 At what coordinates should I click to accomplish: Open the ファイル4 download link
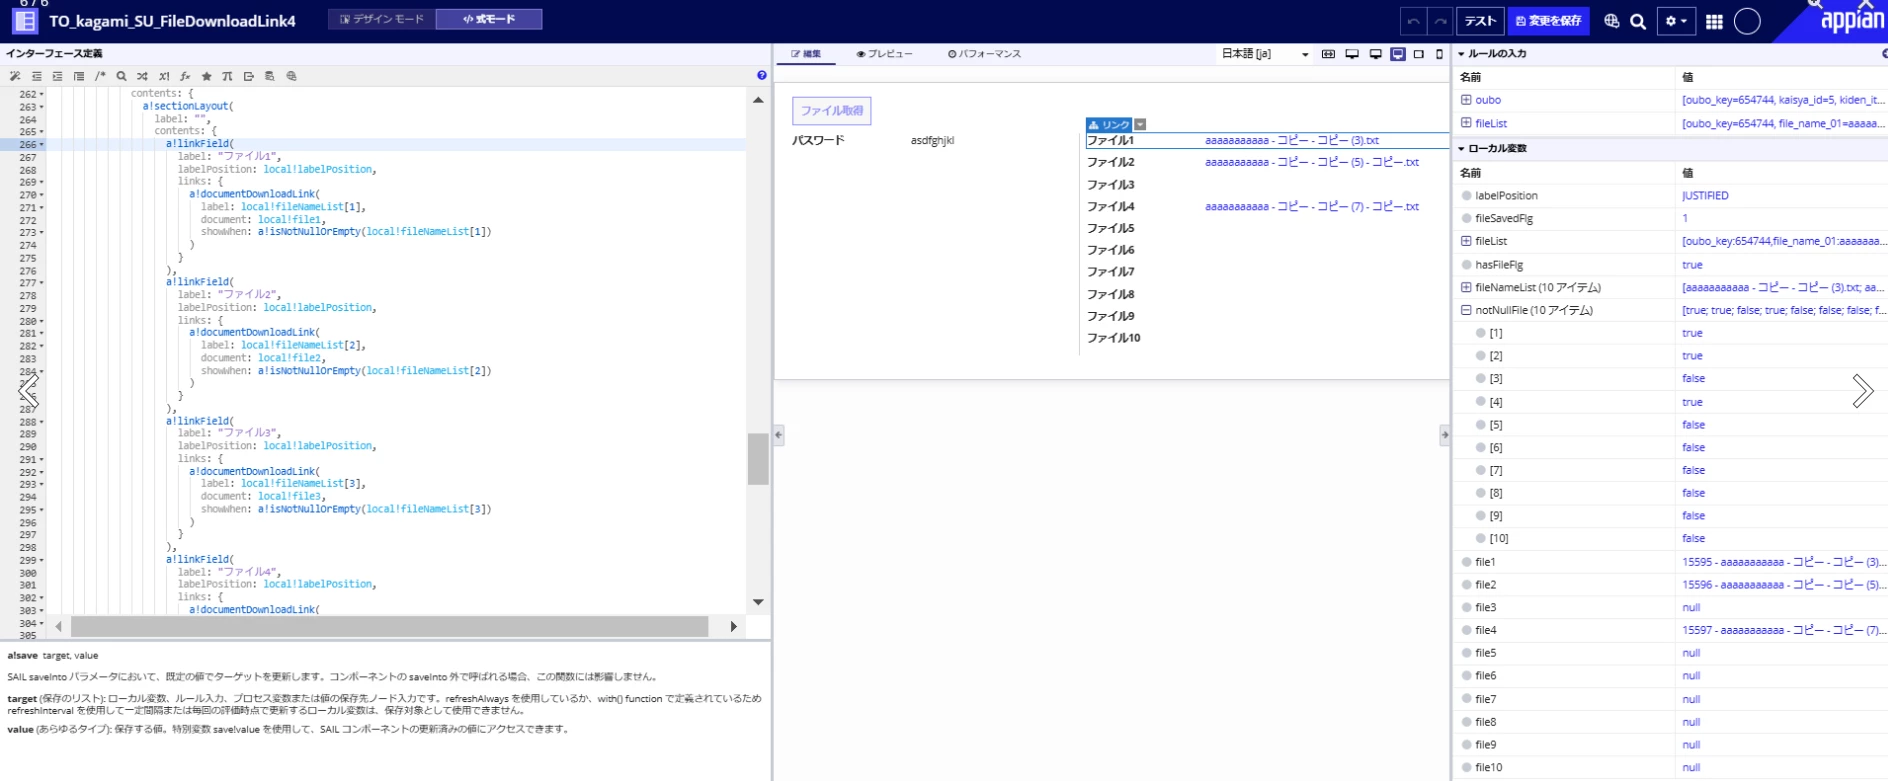pos(1312,206)
